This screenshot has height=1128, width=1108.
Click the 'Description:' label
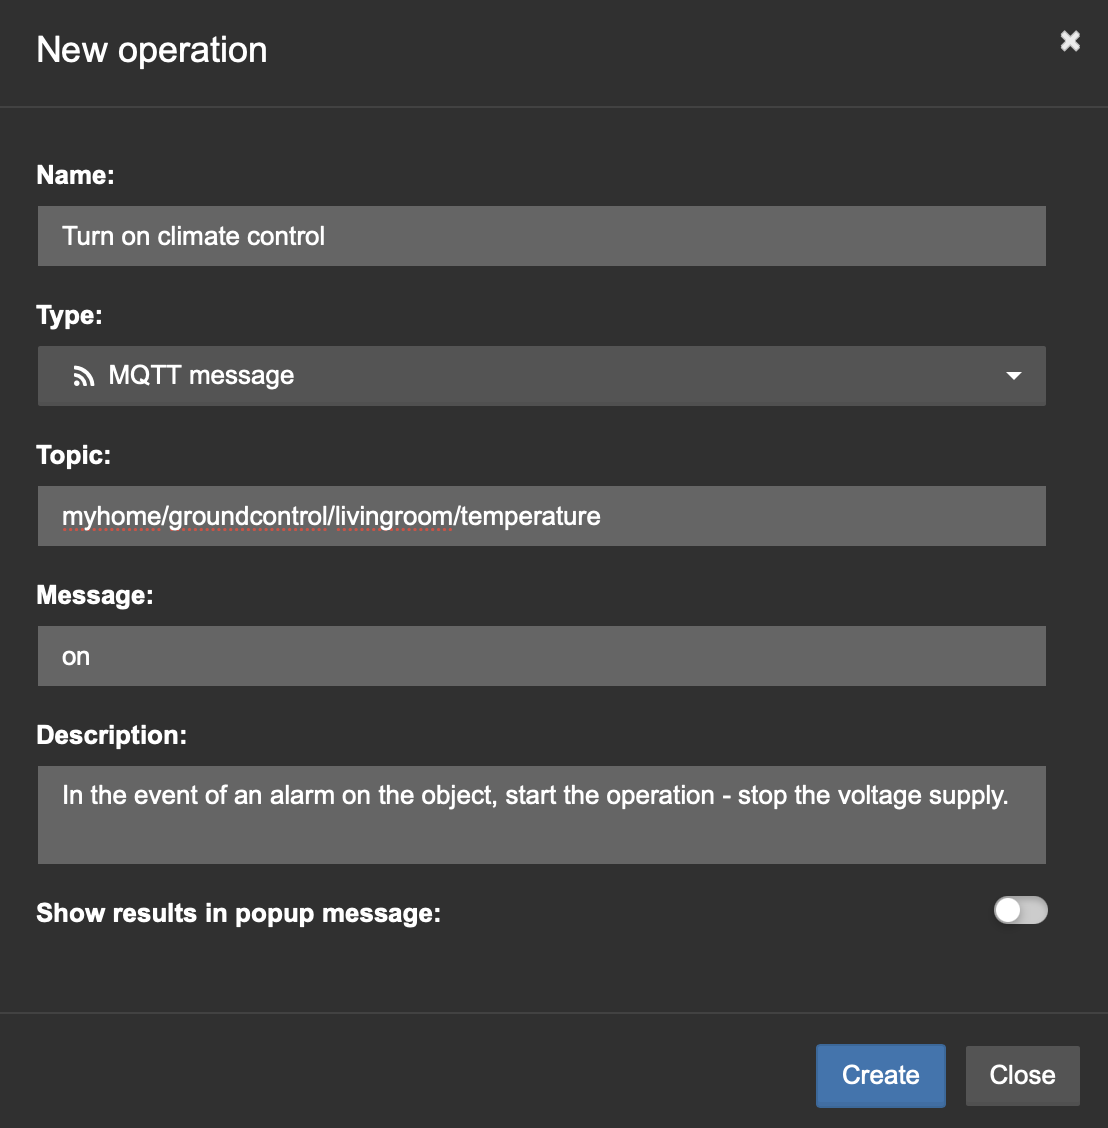(x=112, y=734)
